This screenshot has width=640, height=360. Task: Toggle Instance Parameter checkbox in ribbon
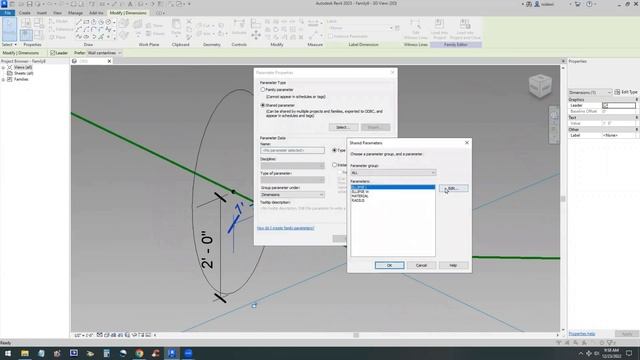pos(331,36)
